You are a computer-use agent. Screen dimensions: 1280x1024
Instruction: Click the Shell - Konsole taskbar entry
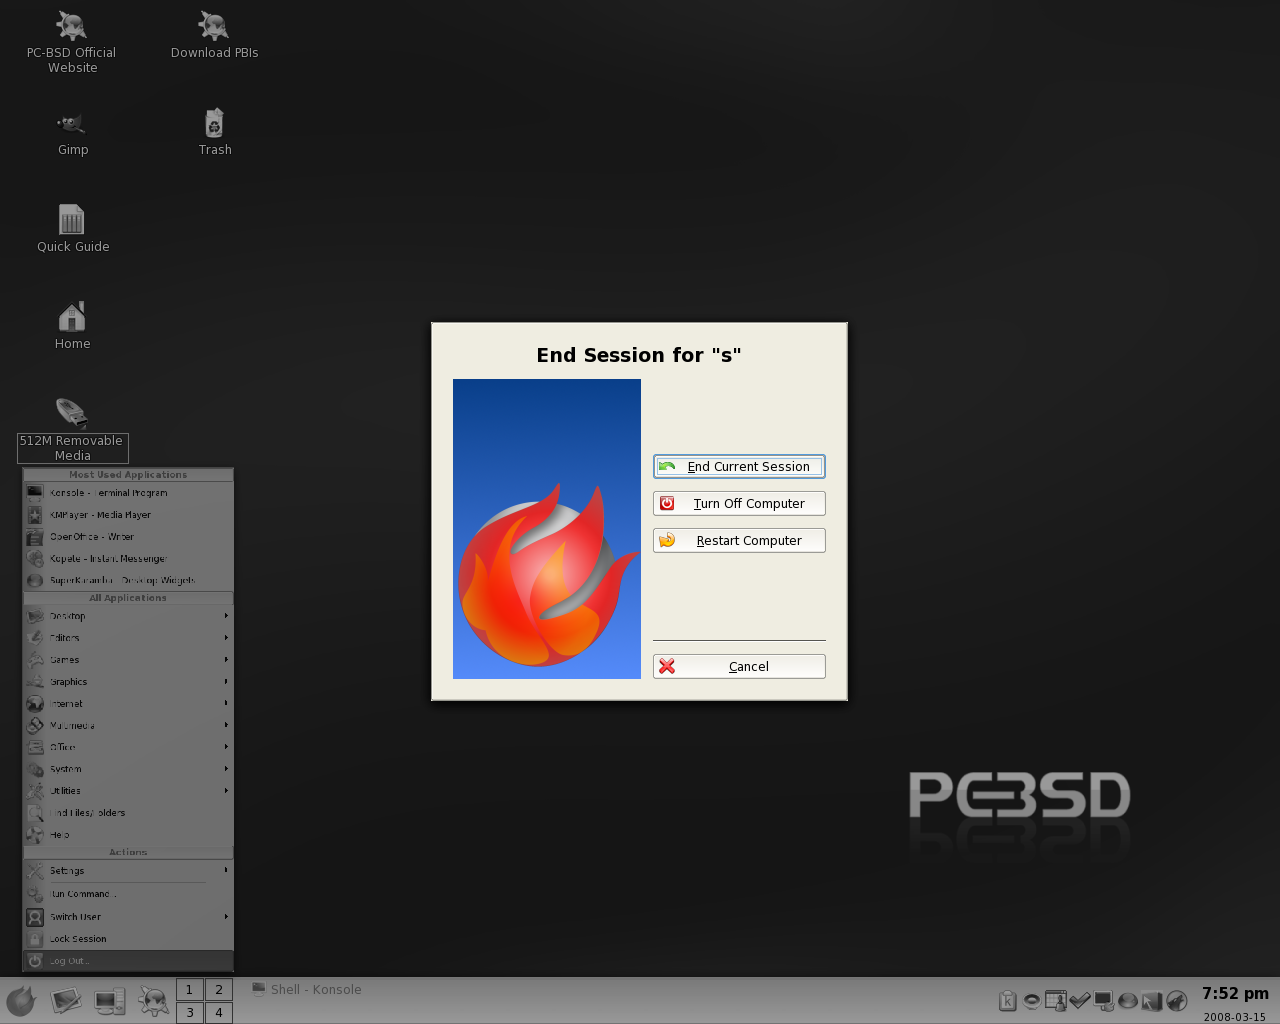(307, 990)
